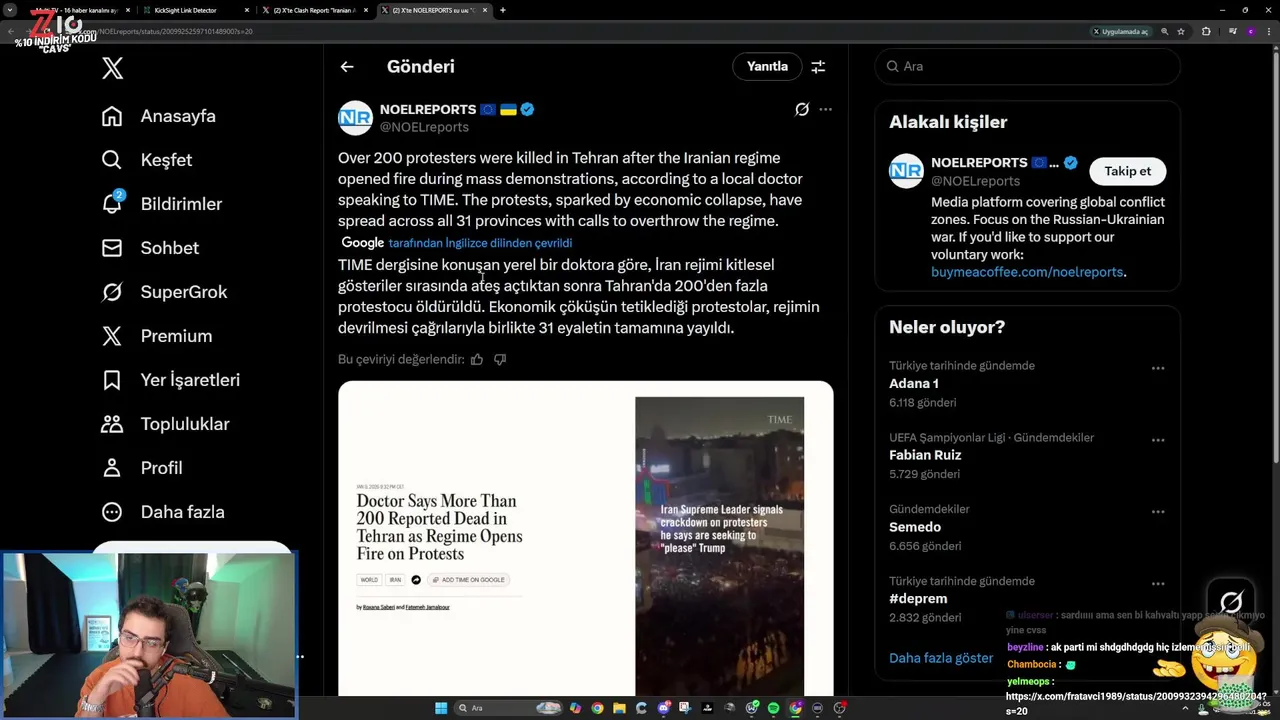Click the Yanıtla reply button
This screenshot has height=720, width=1280.
click(767, 67)
